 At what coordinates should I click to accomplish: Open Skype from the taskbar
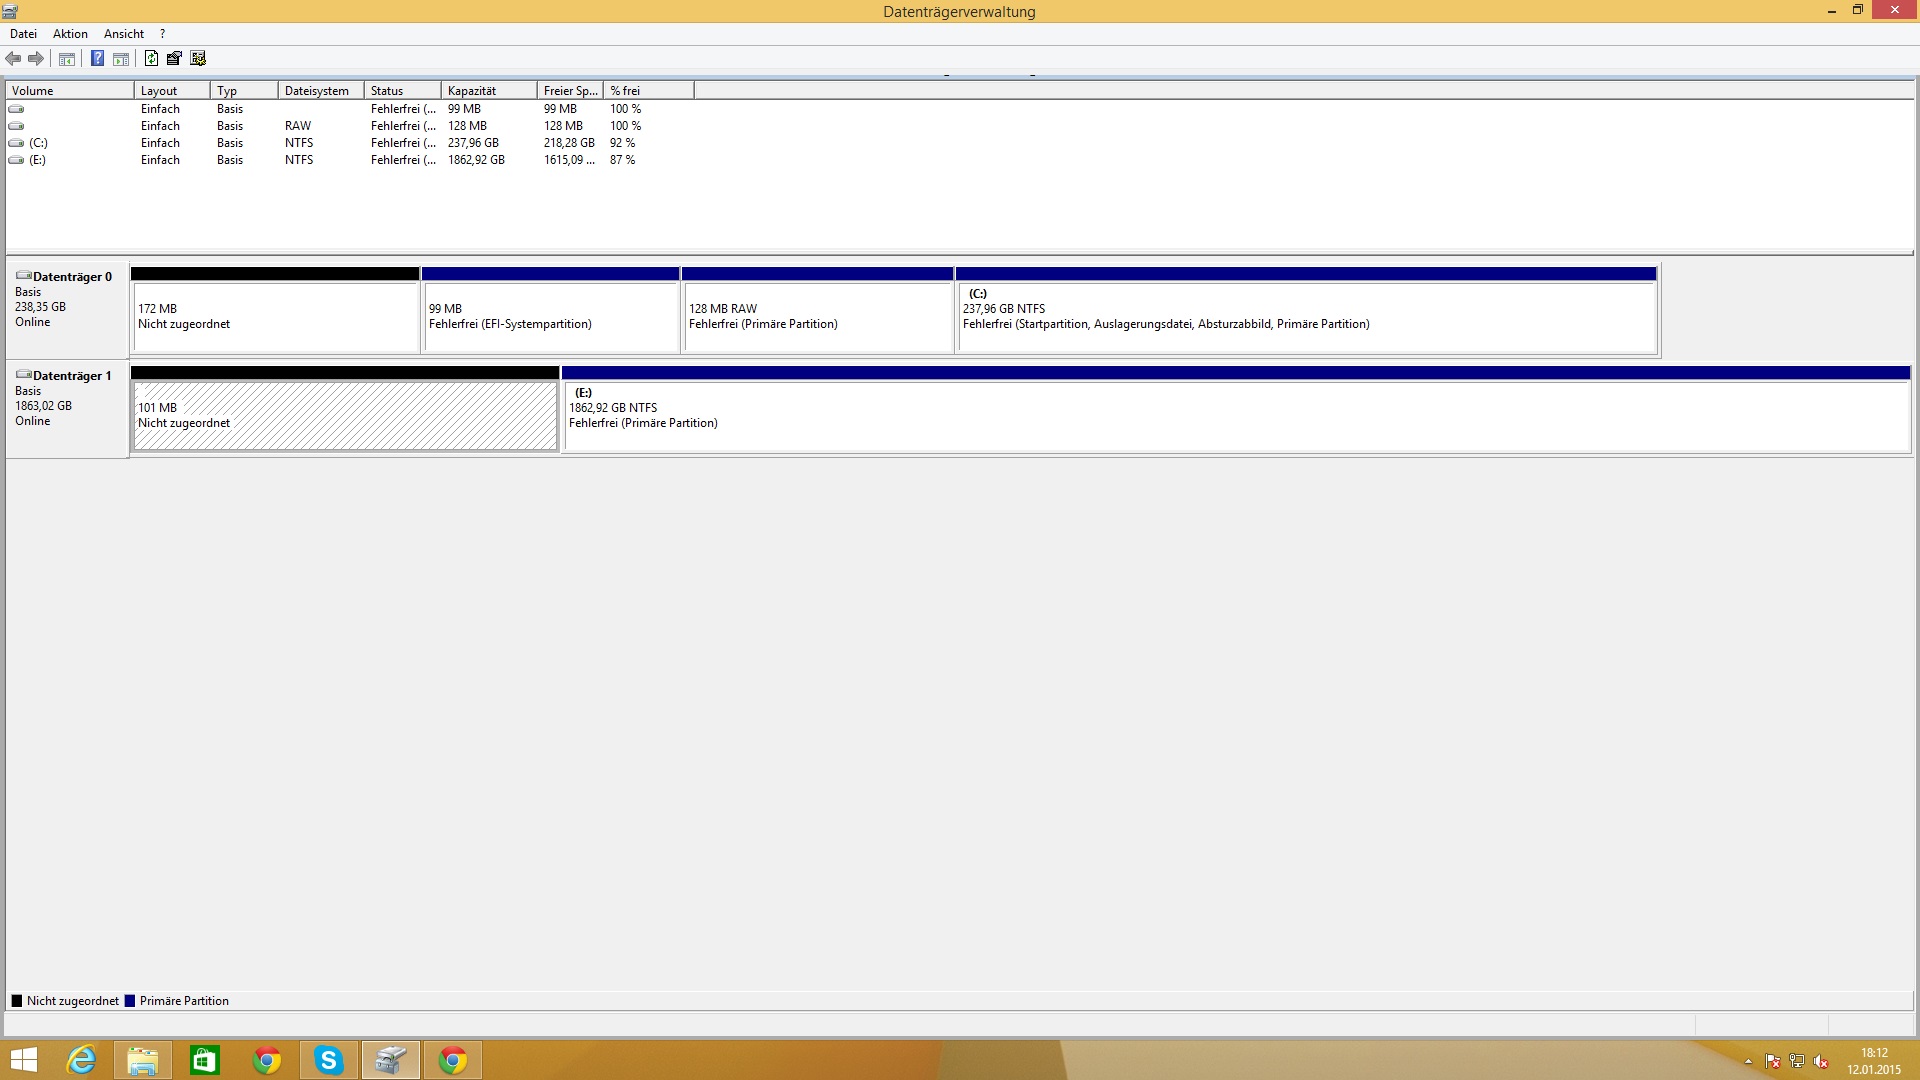click(x=328, y=1060)
